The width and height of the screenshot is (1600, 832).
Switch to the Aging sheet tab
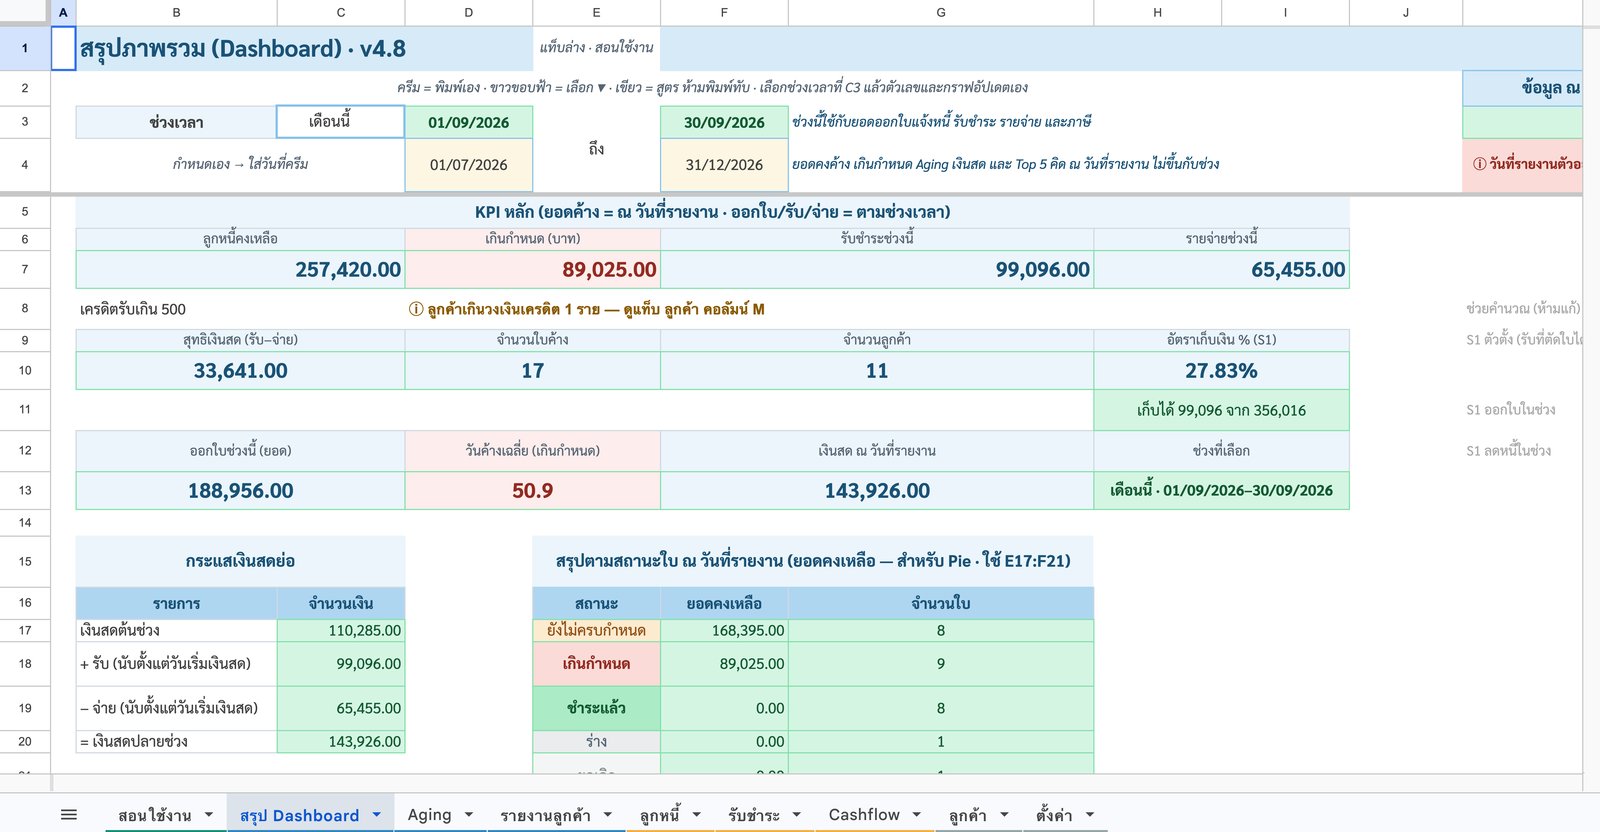click(429, 815)
